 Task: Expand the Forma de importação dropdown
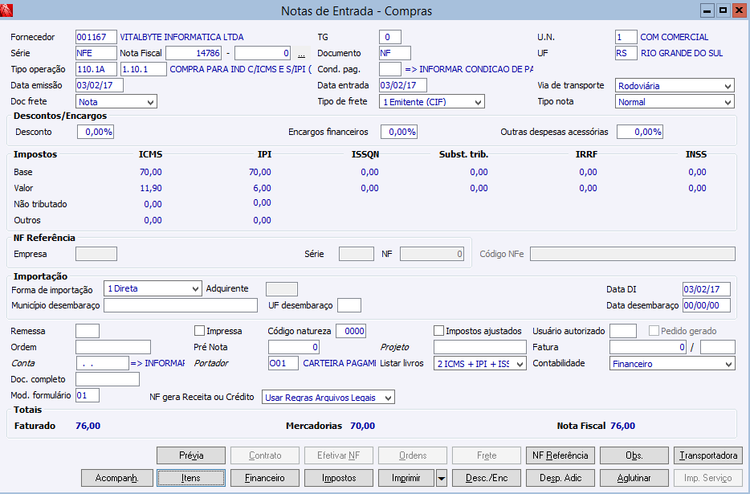point(153,289)
